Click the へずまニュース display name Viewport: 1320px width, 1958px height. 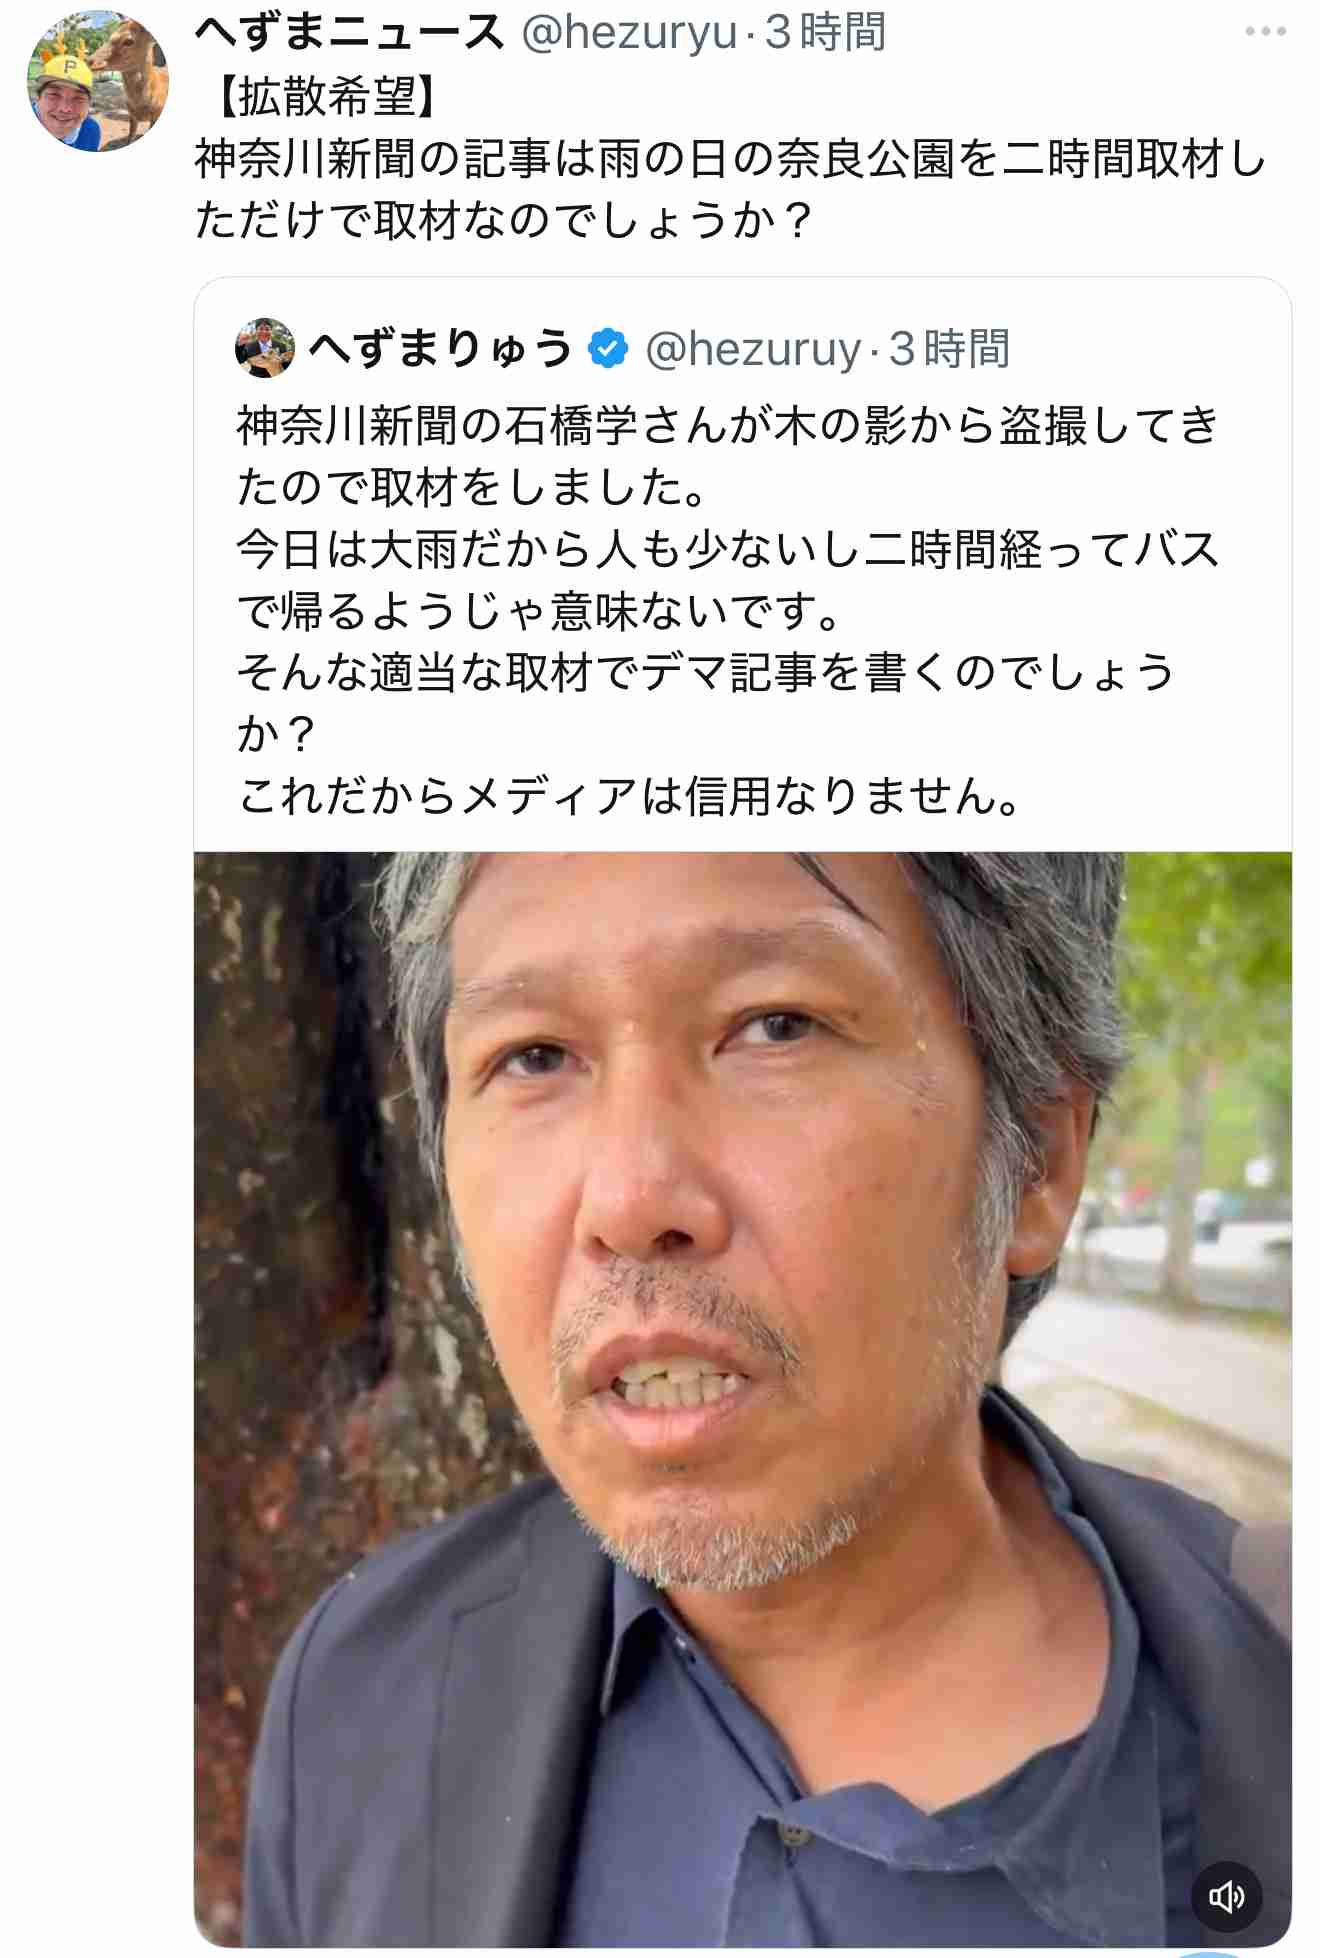350,32
